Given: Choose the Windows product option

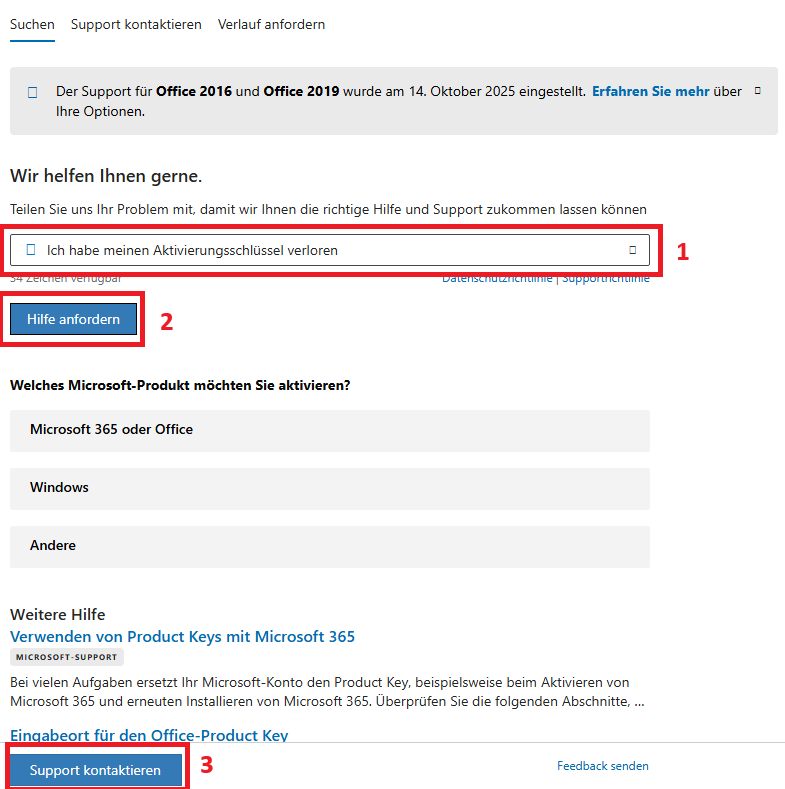Looking at the screenshot, I should click(330, 489).
